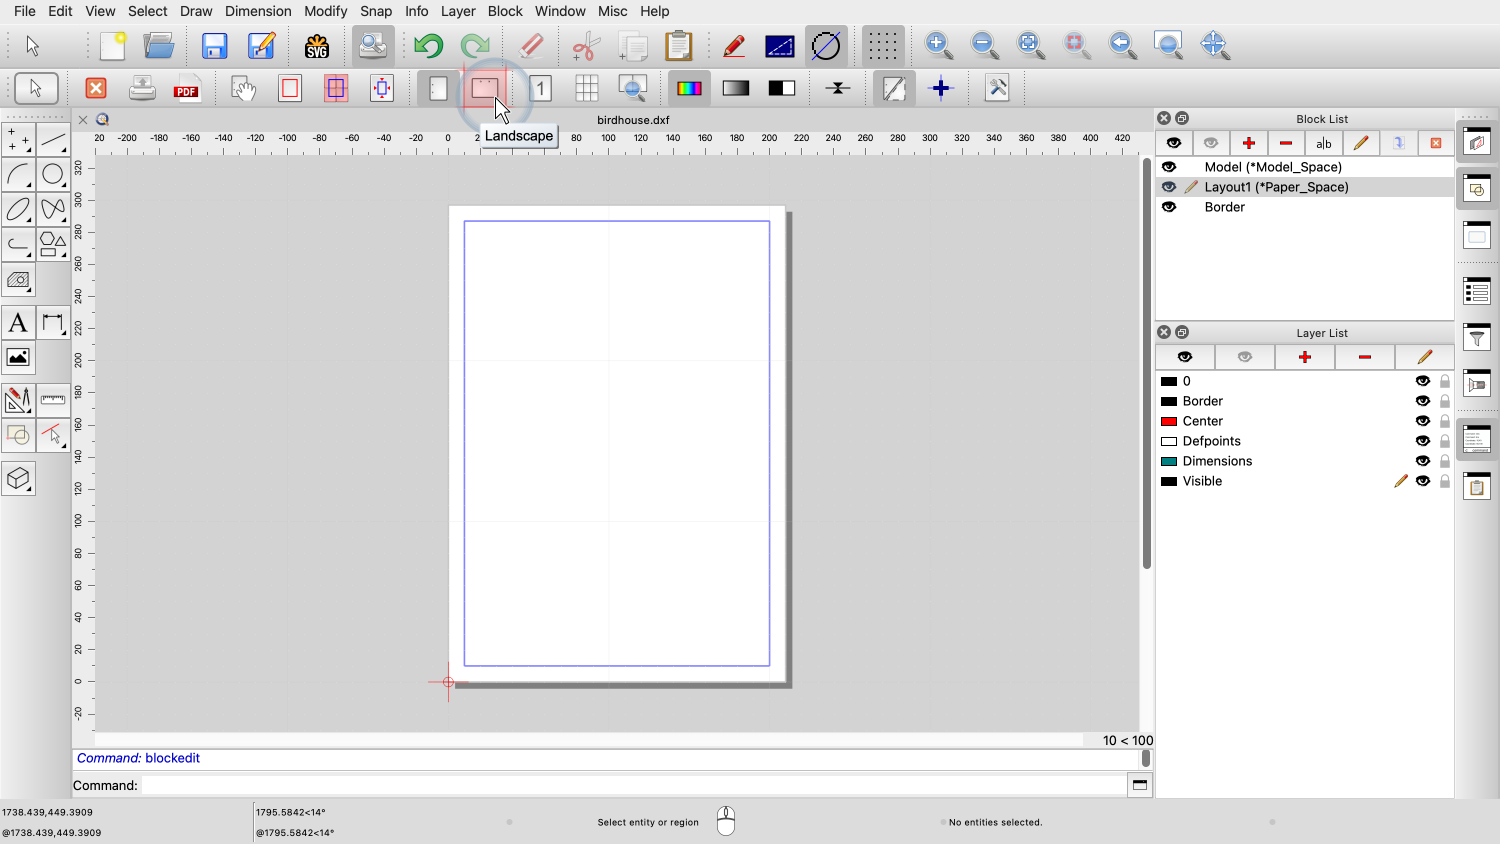Expand the Circle tools palette
Viewport: 1500px width, 844px height.
(53, 175)
